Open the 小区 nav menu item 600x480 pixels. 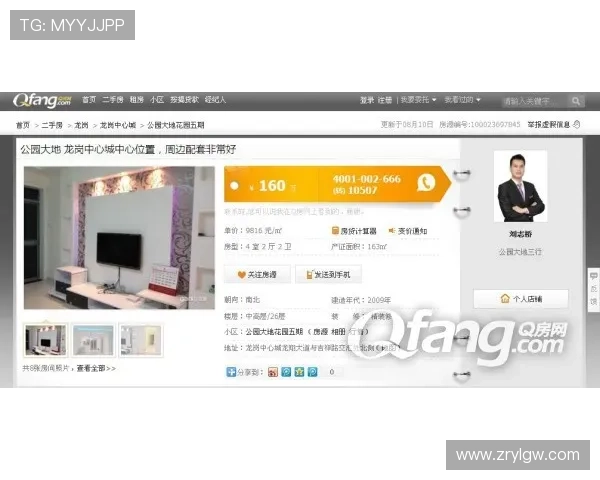[x=157, y=100]
